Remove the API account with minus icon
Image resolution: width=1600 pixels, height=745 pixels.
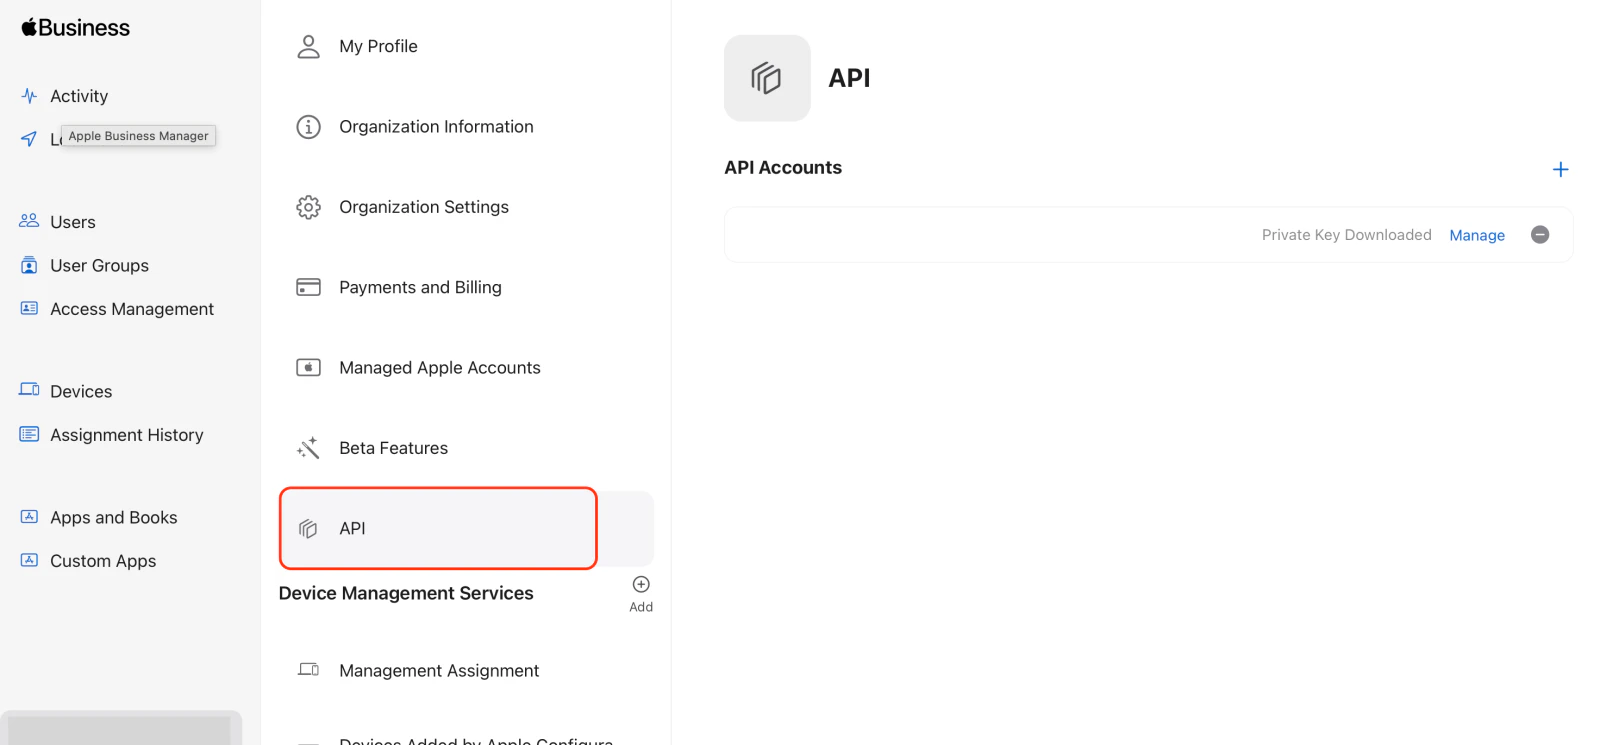1540,234
